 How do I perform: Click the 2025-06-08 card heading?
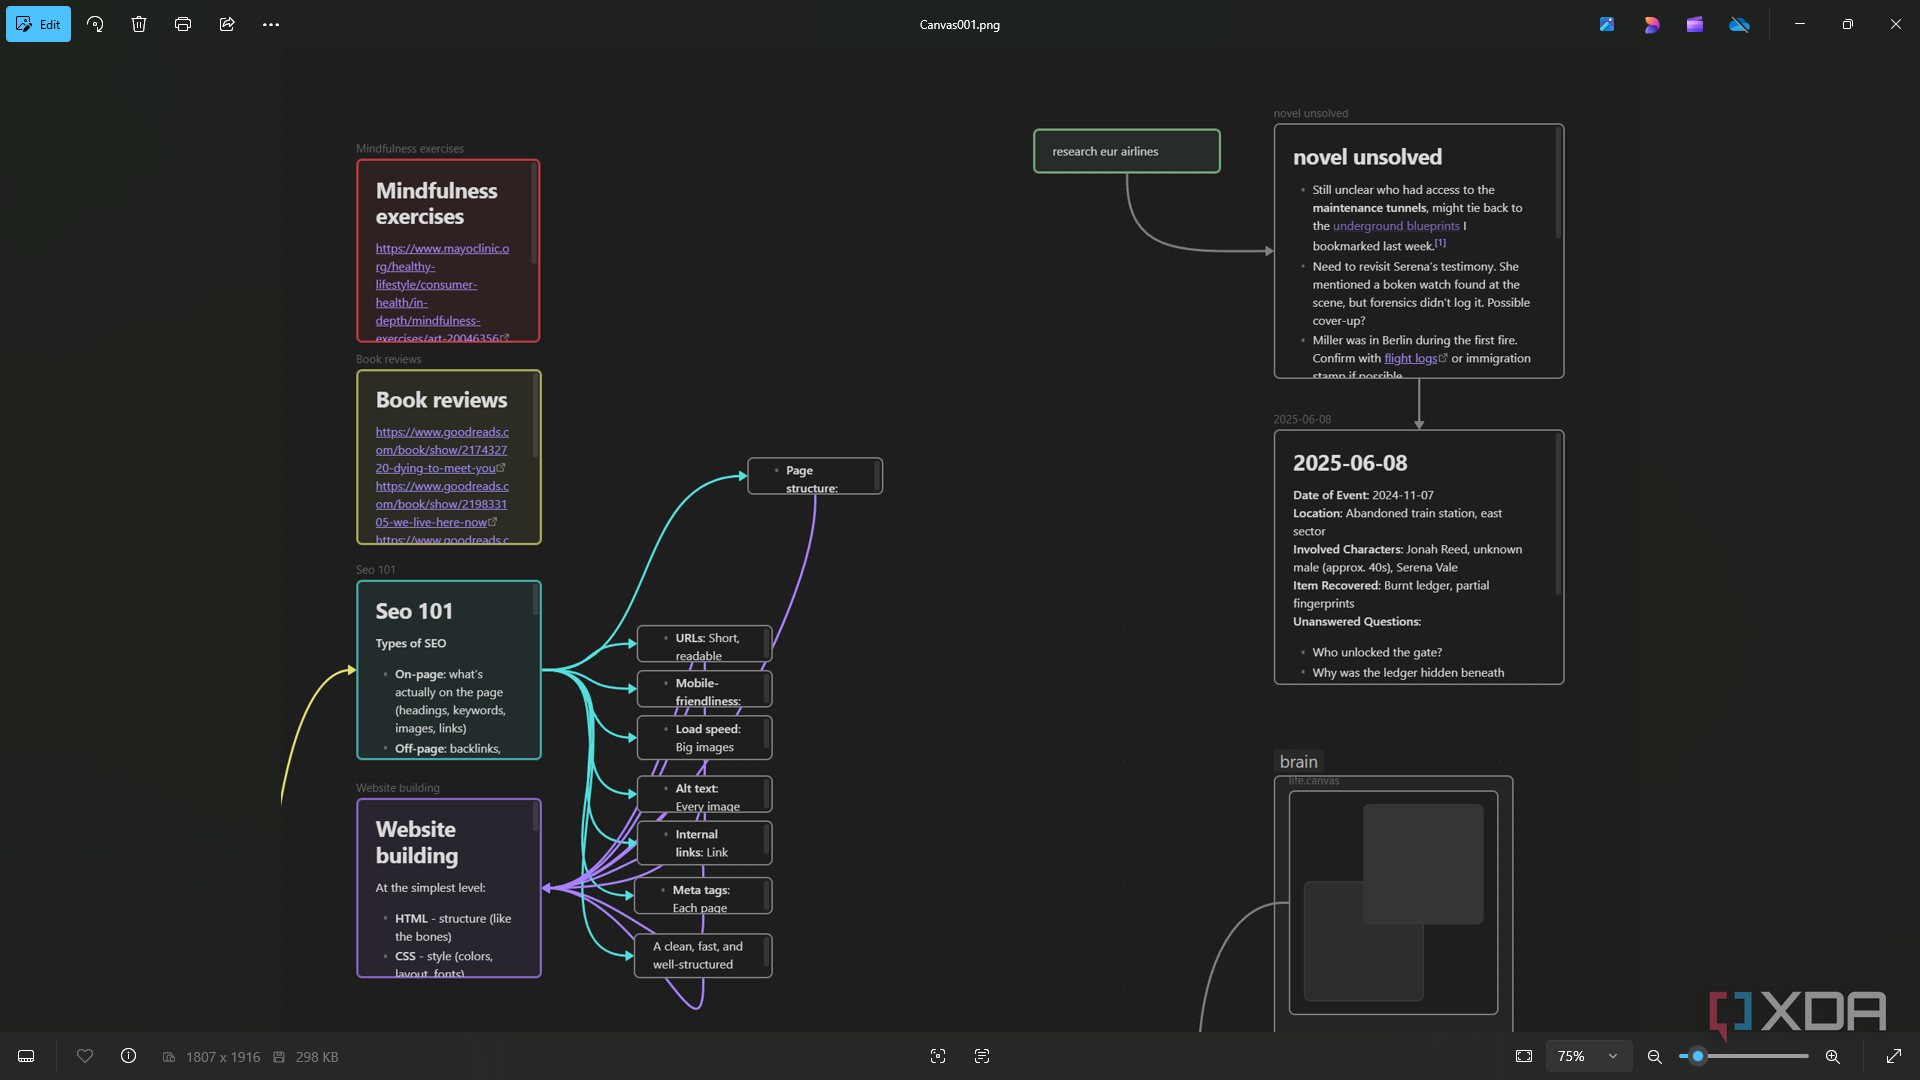click(x=1350, y=463)
